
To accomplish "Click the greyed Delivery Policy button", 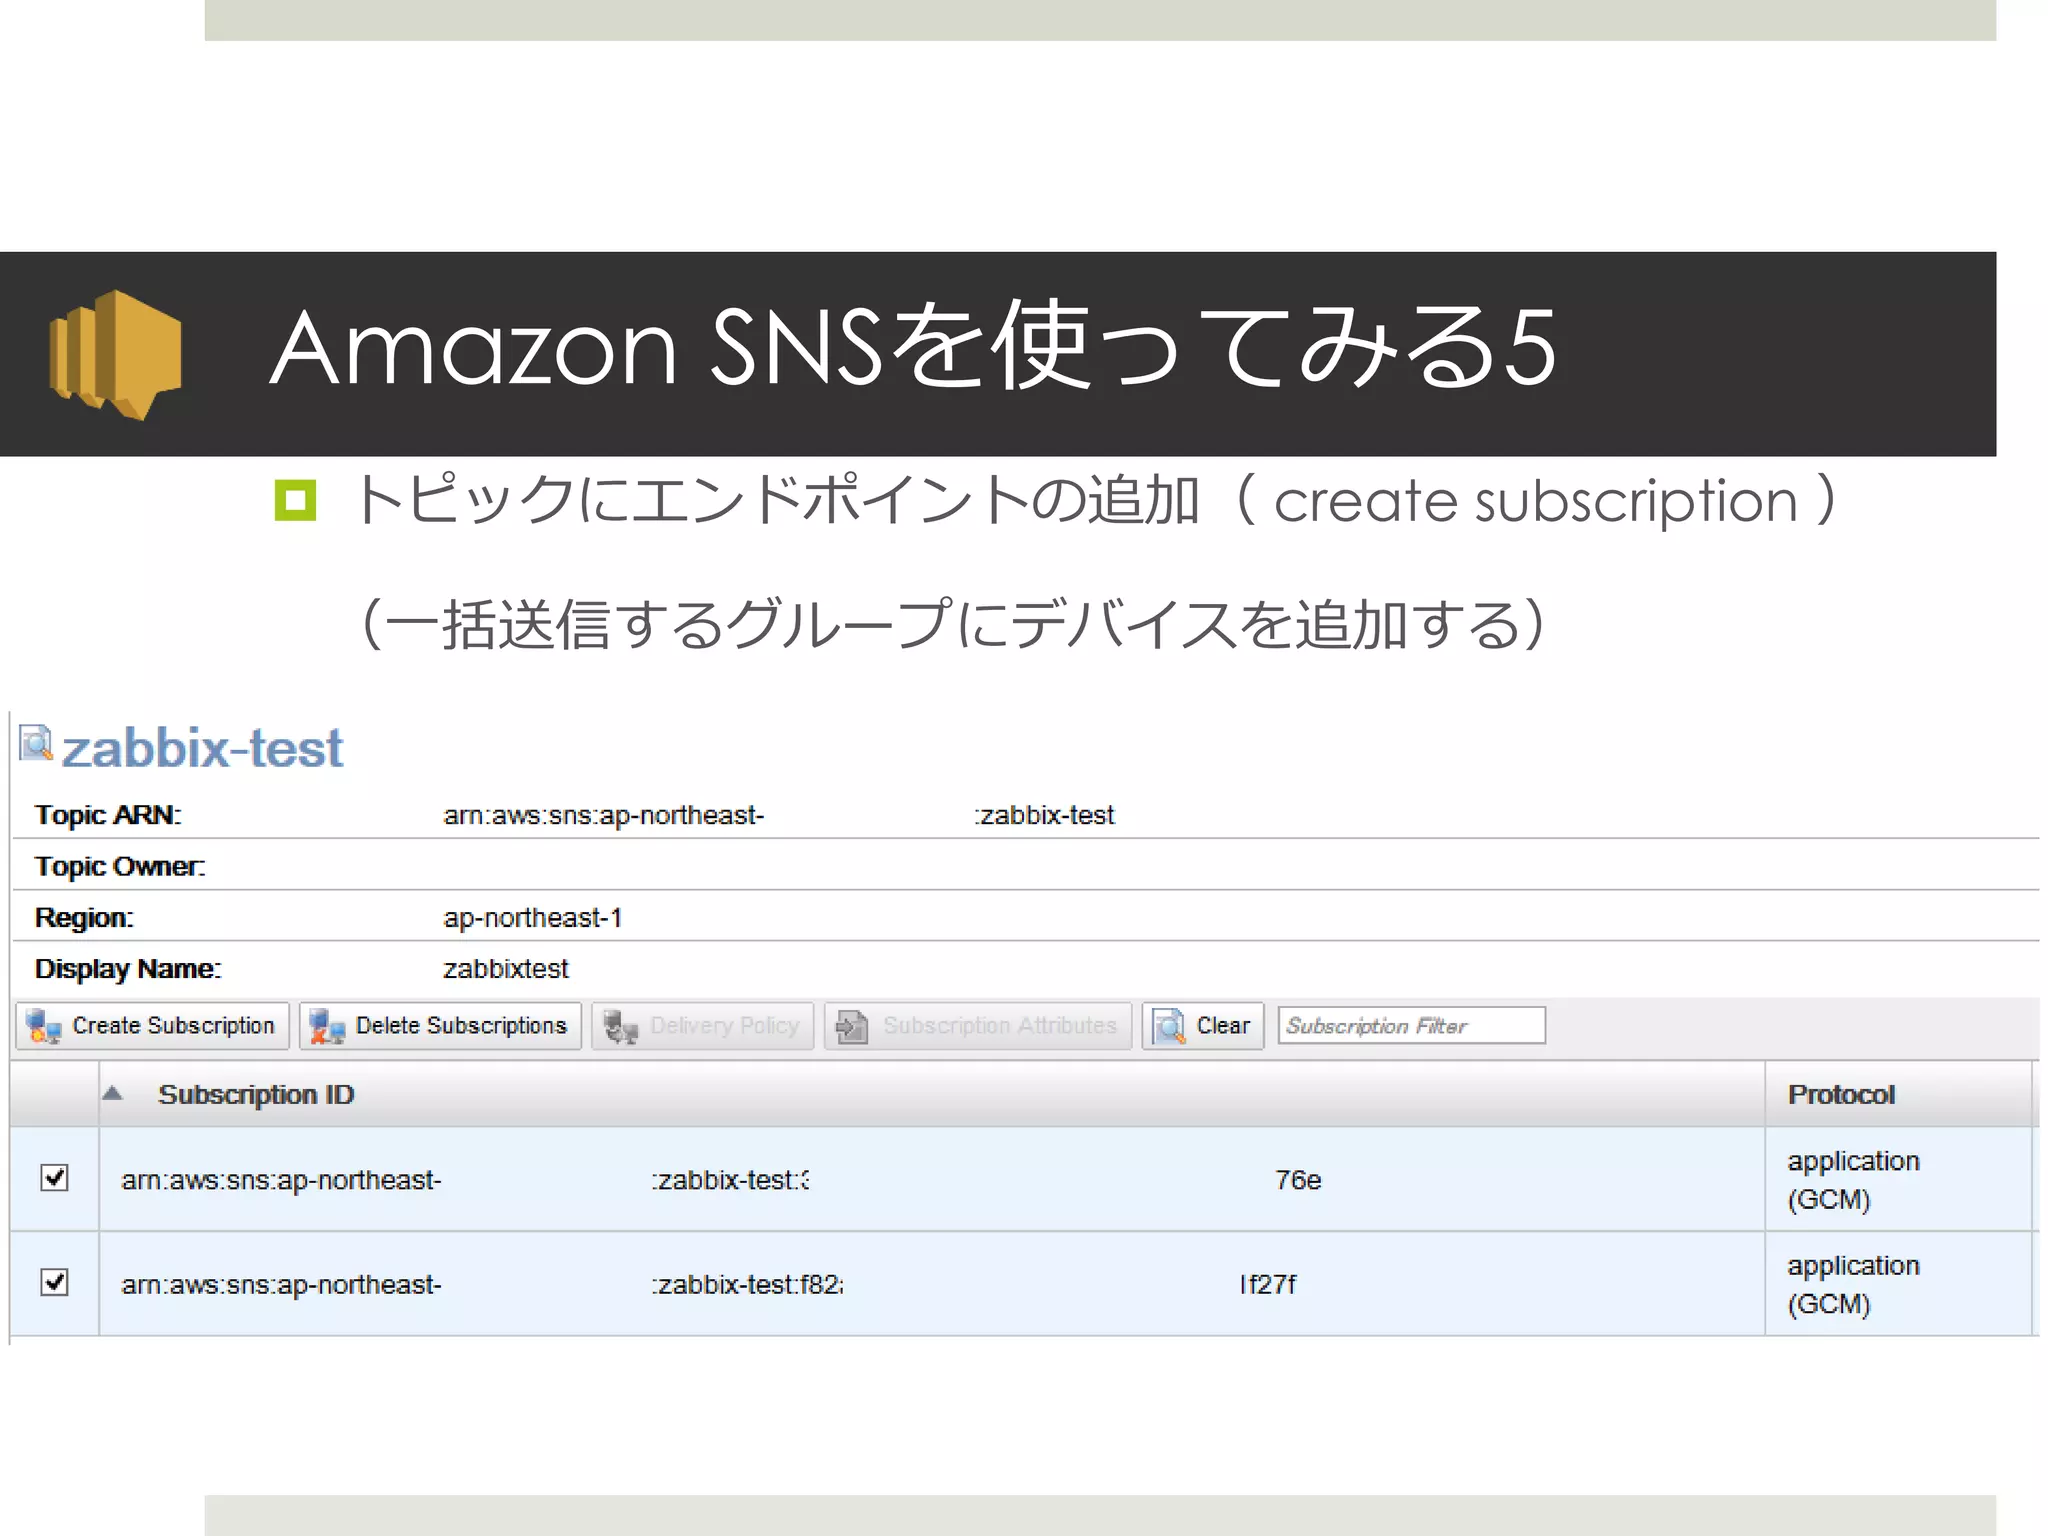I will 702,1026.
